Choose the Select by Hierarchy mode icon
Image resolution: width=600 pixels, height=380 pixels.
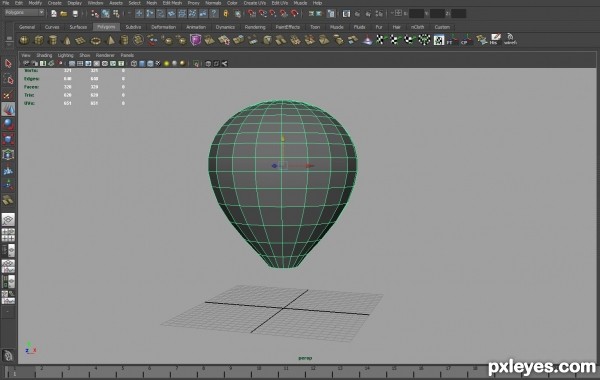click(x=95, y=14)
